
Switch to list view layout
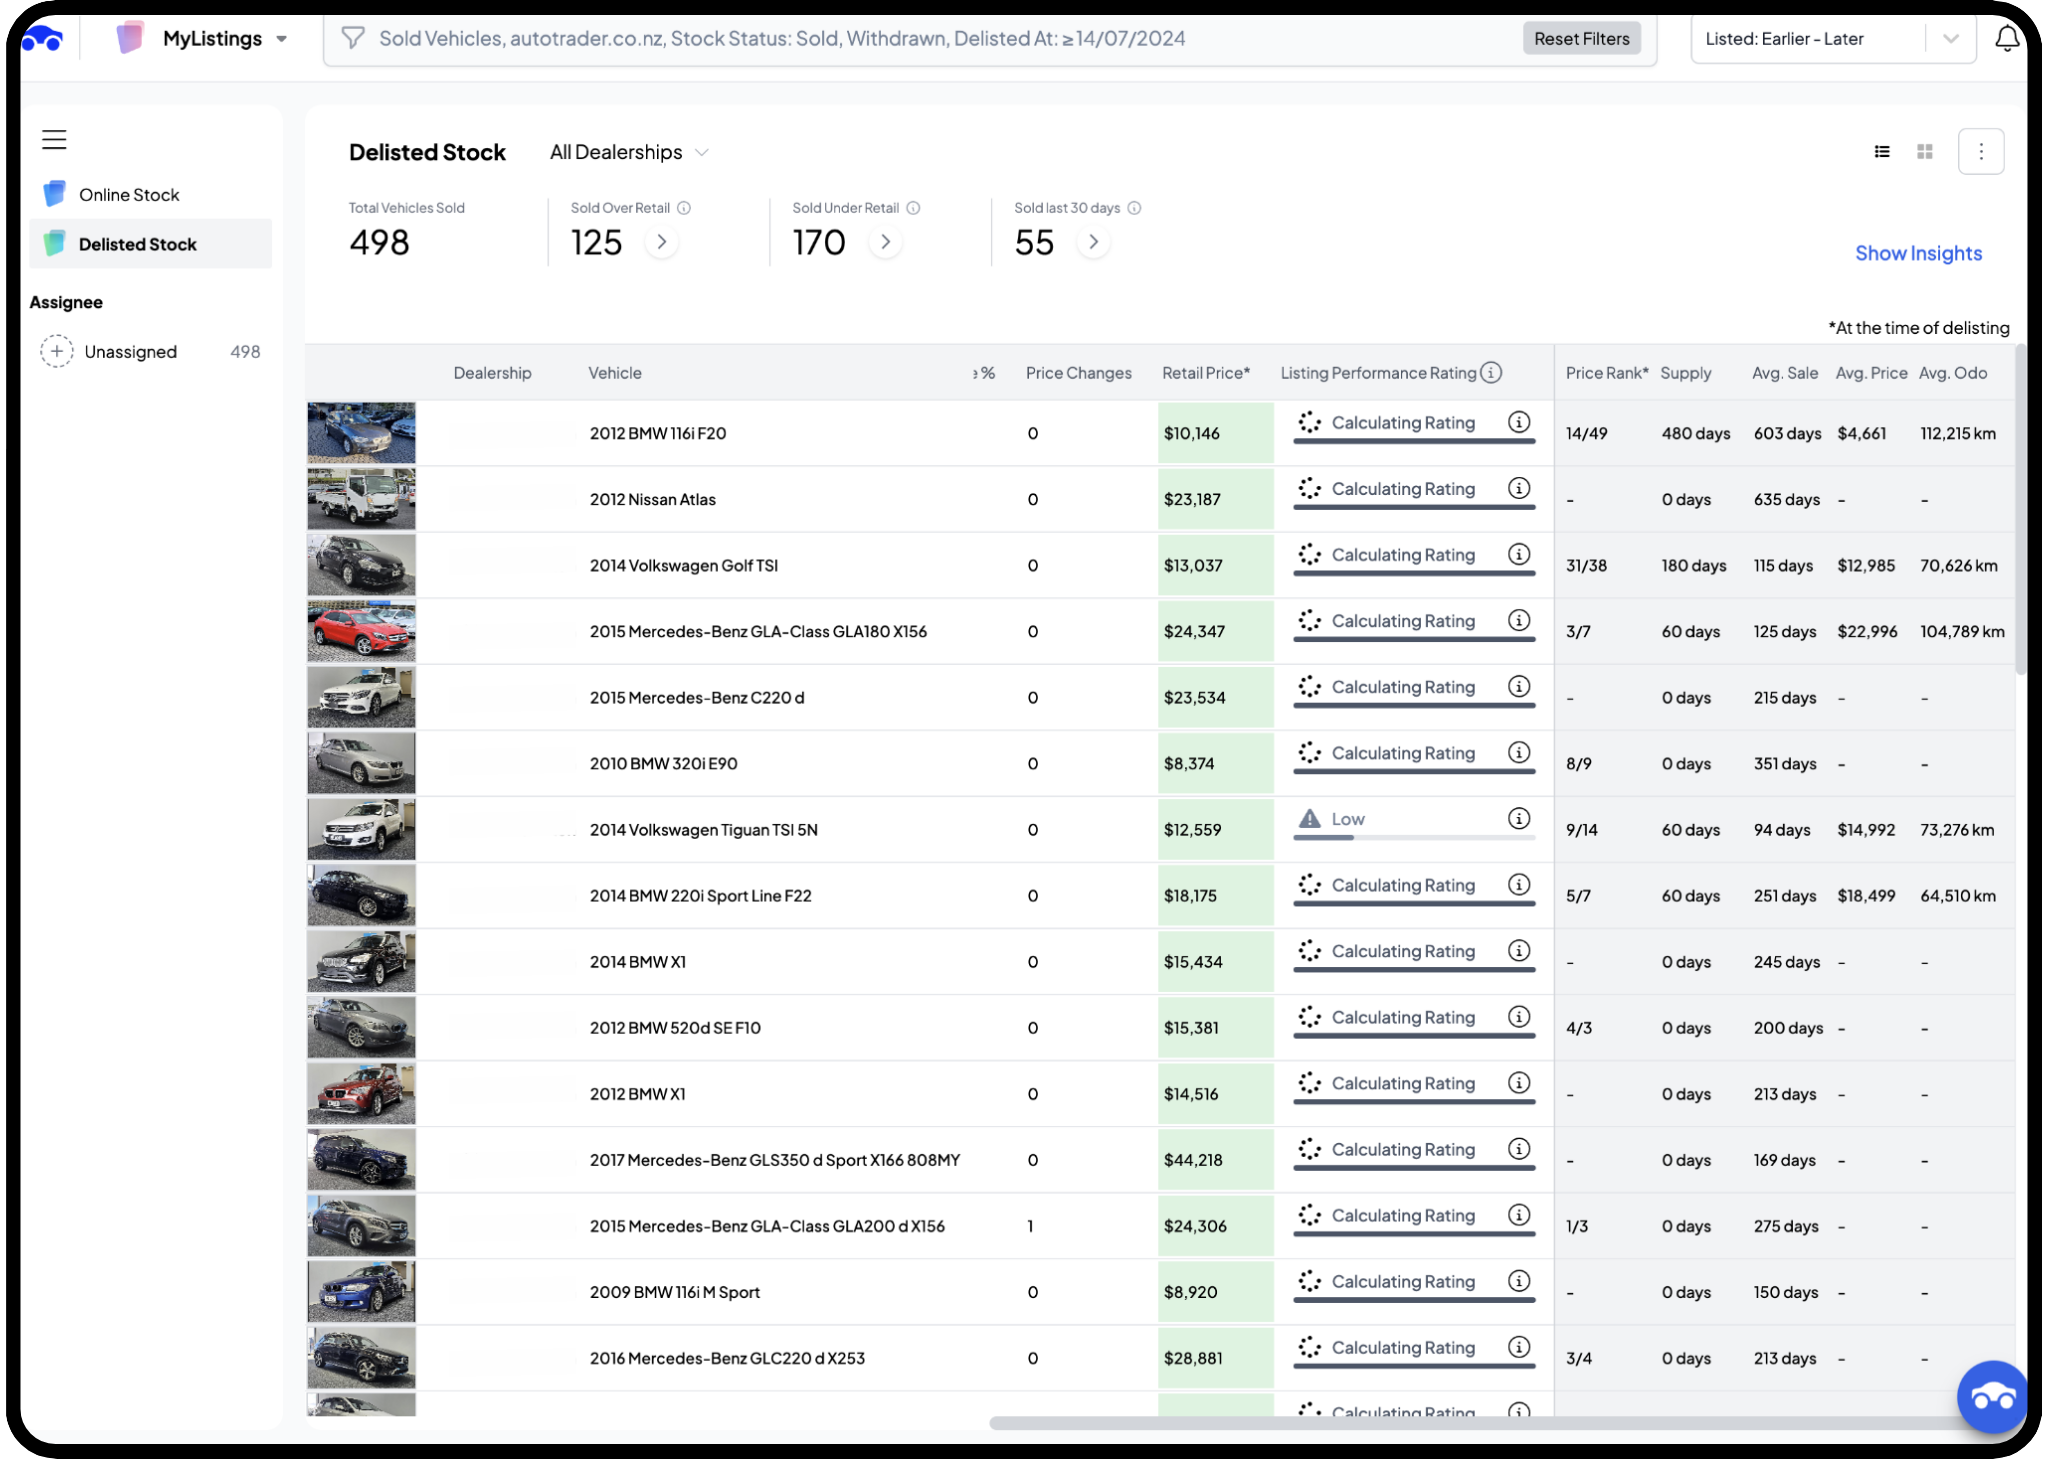click(x=1882, y=152)
